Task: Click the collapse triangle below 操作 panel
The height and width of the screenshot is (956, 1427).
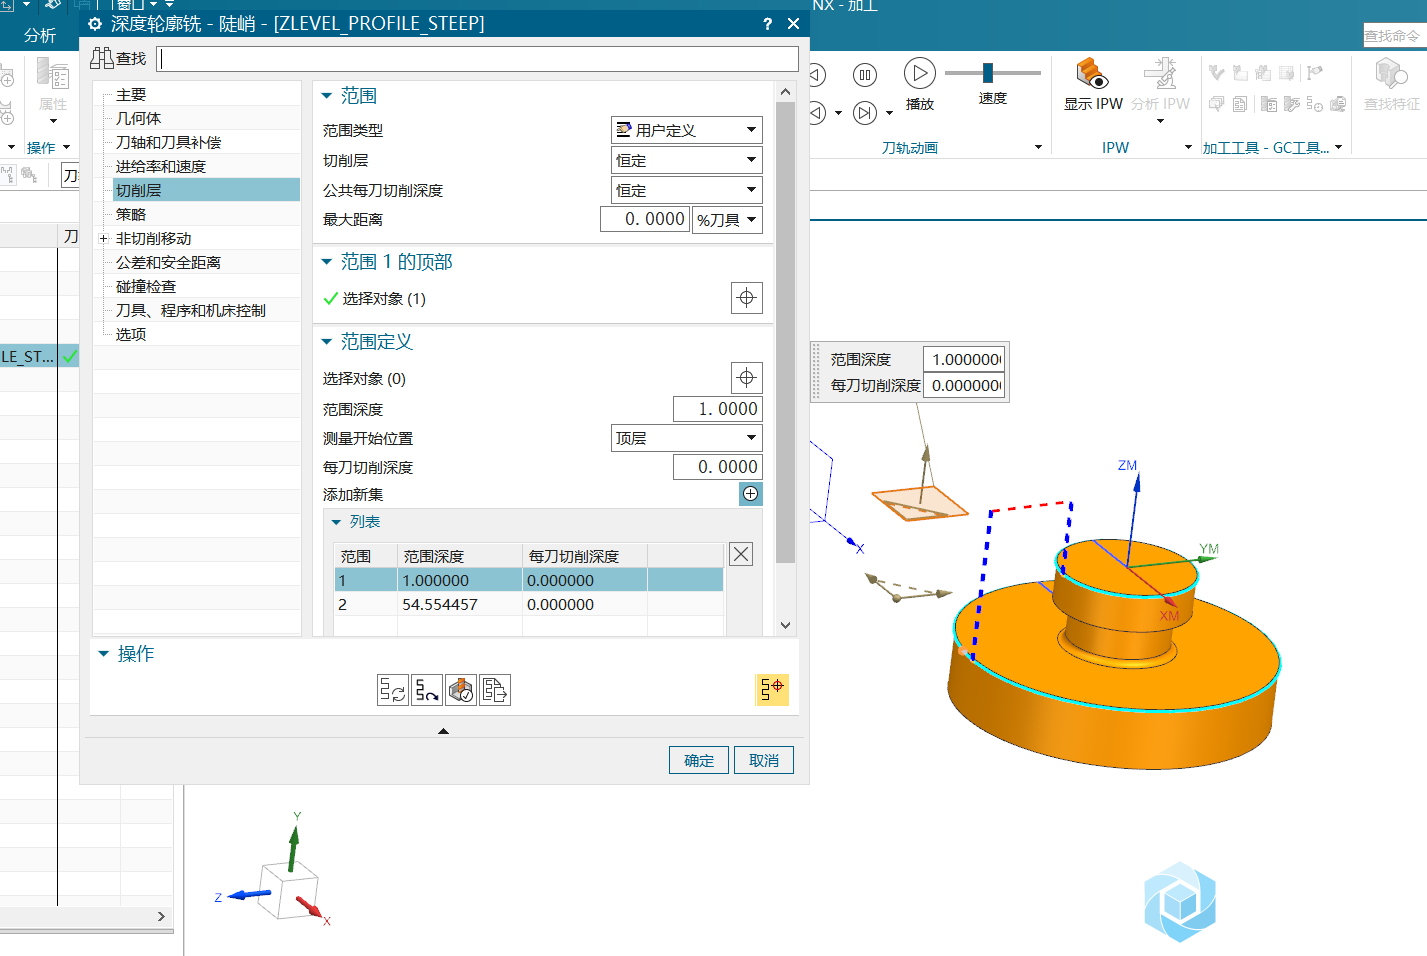Action: pyautogui.click(x=443, y=731)
